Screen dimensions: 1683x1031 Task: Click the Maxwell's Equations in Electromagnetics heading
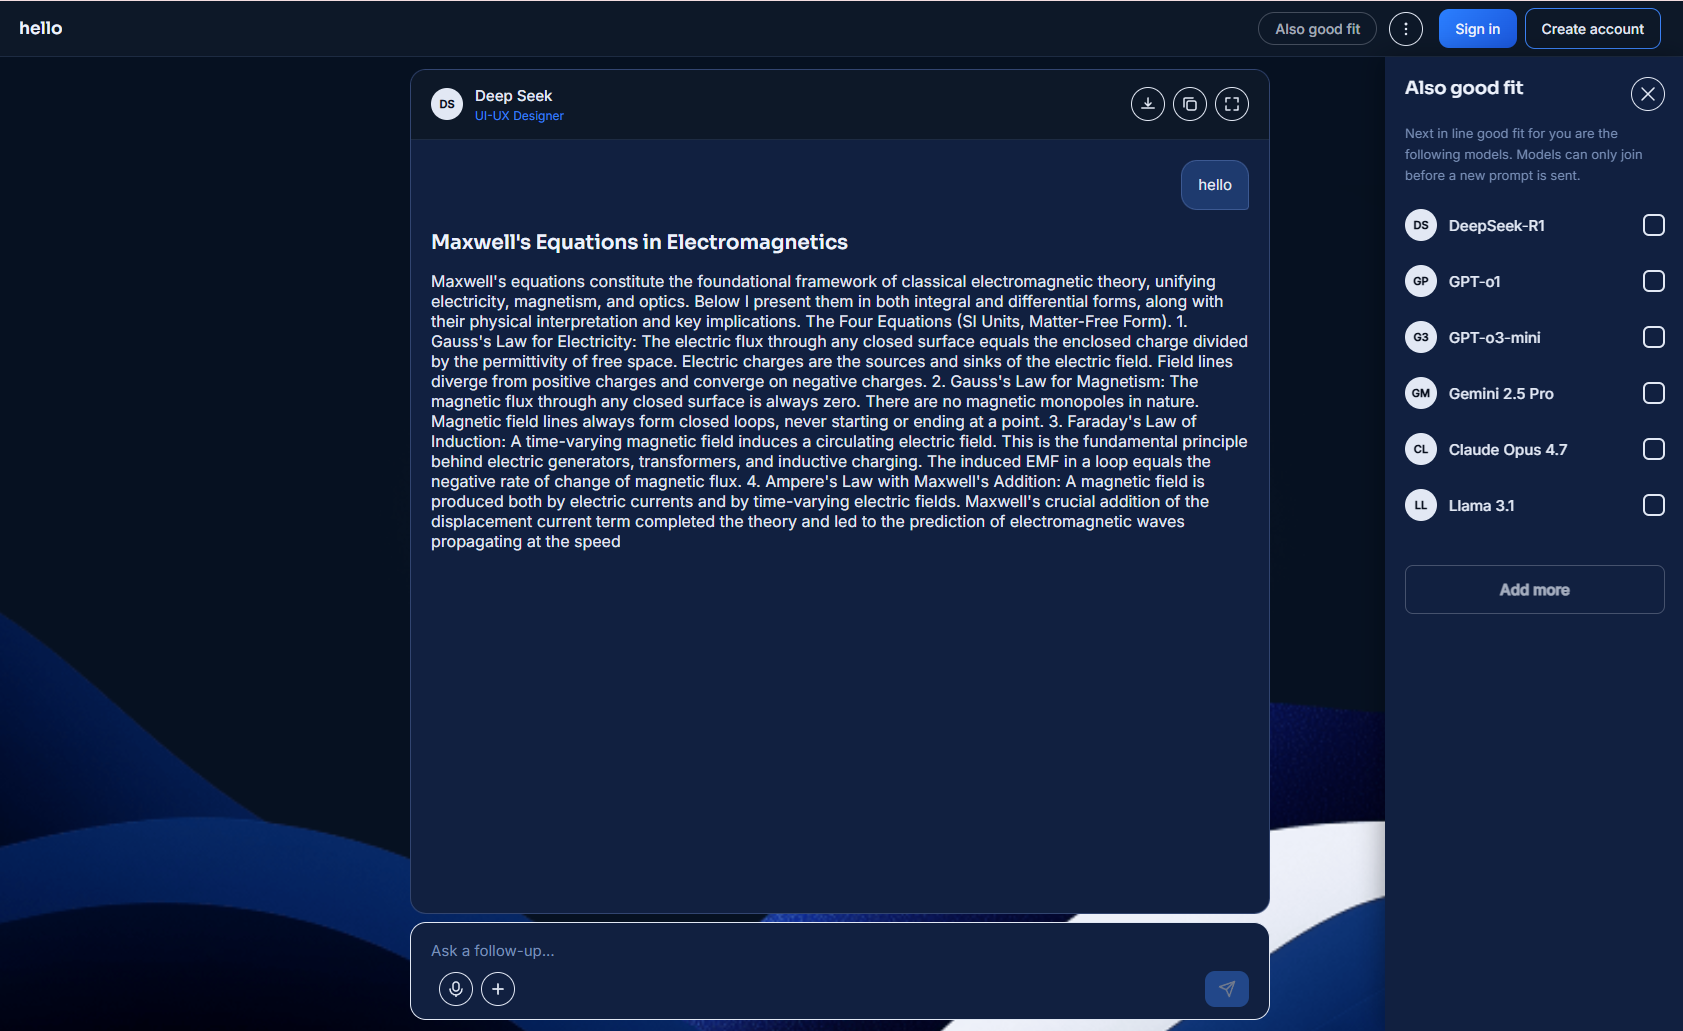[x=639, y=242]
